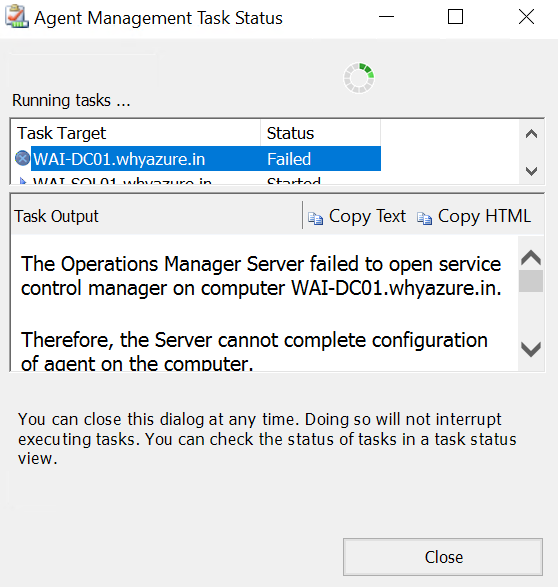Minimize the Agent Management Task Status window
Viewport: 558px width, 587px height.
coord(386,17)
